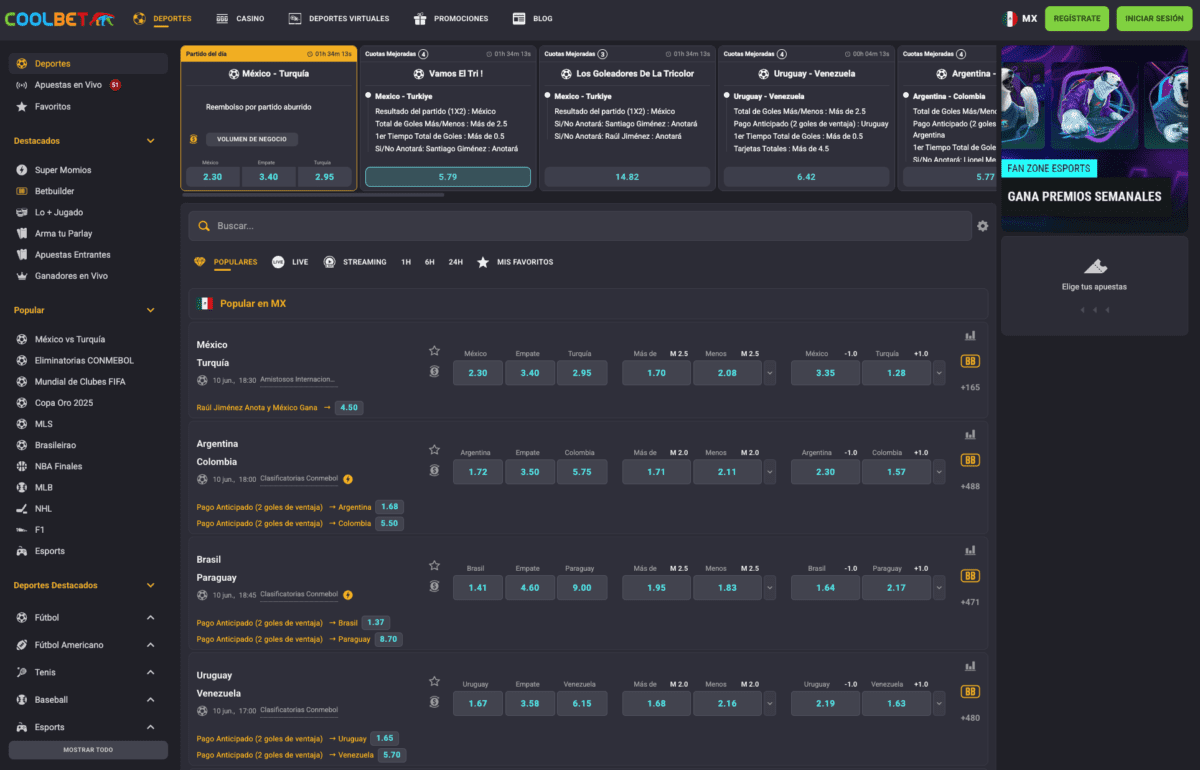The width and height of the screenshot is (1200, 770).
Task: Open Ganadores en Vivo in the sidebar
Action: coord(71,276)
